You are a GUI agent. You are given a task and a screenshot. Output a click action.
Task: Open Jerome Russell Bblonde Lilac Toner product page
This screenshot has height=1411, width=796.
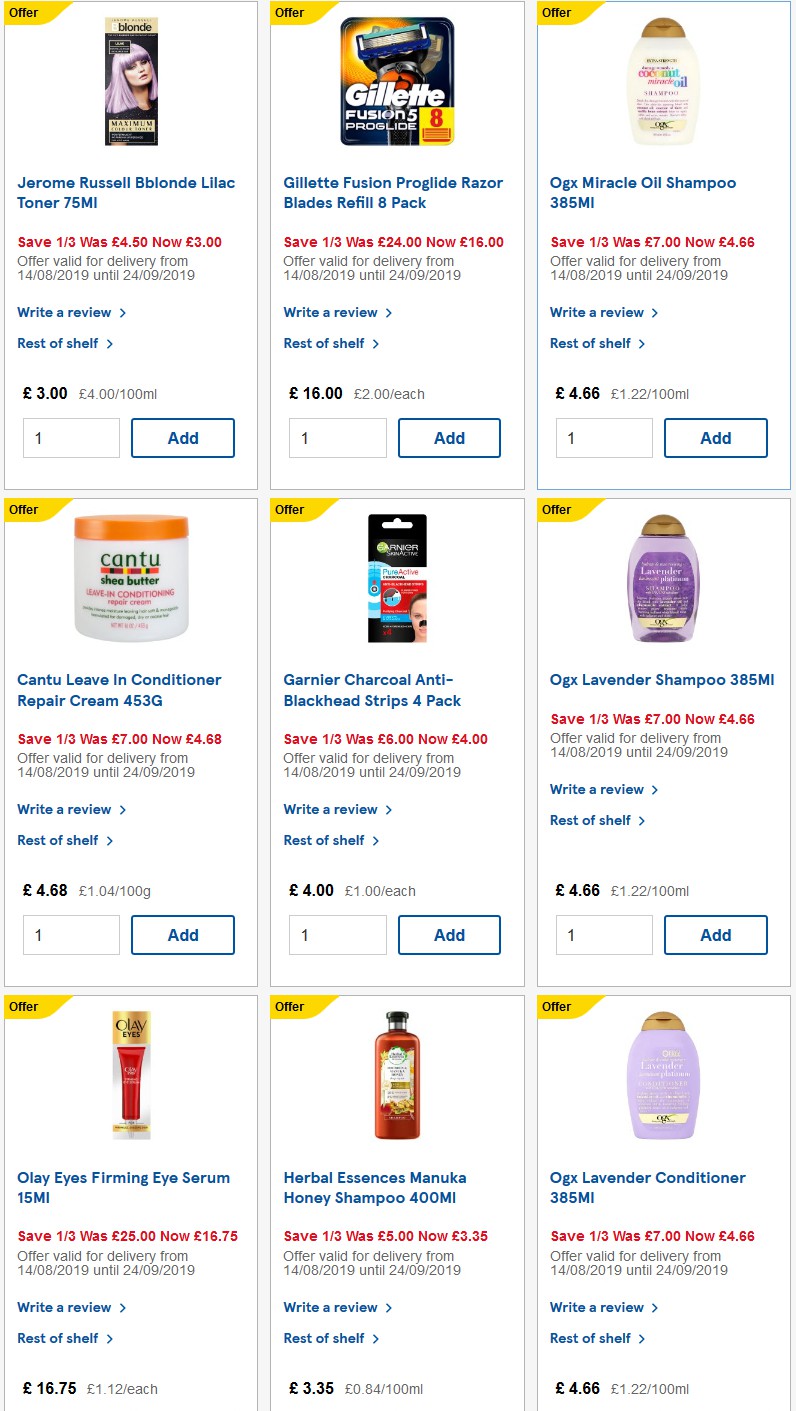[x=126, y=192]
